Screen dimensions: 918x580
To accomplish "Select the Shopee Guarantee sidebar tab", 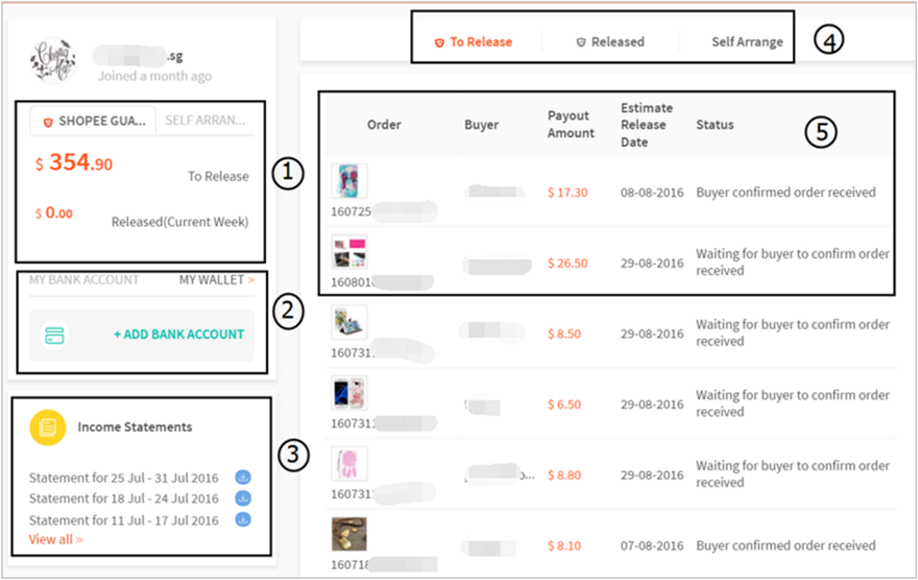I will (93, 121).
